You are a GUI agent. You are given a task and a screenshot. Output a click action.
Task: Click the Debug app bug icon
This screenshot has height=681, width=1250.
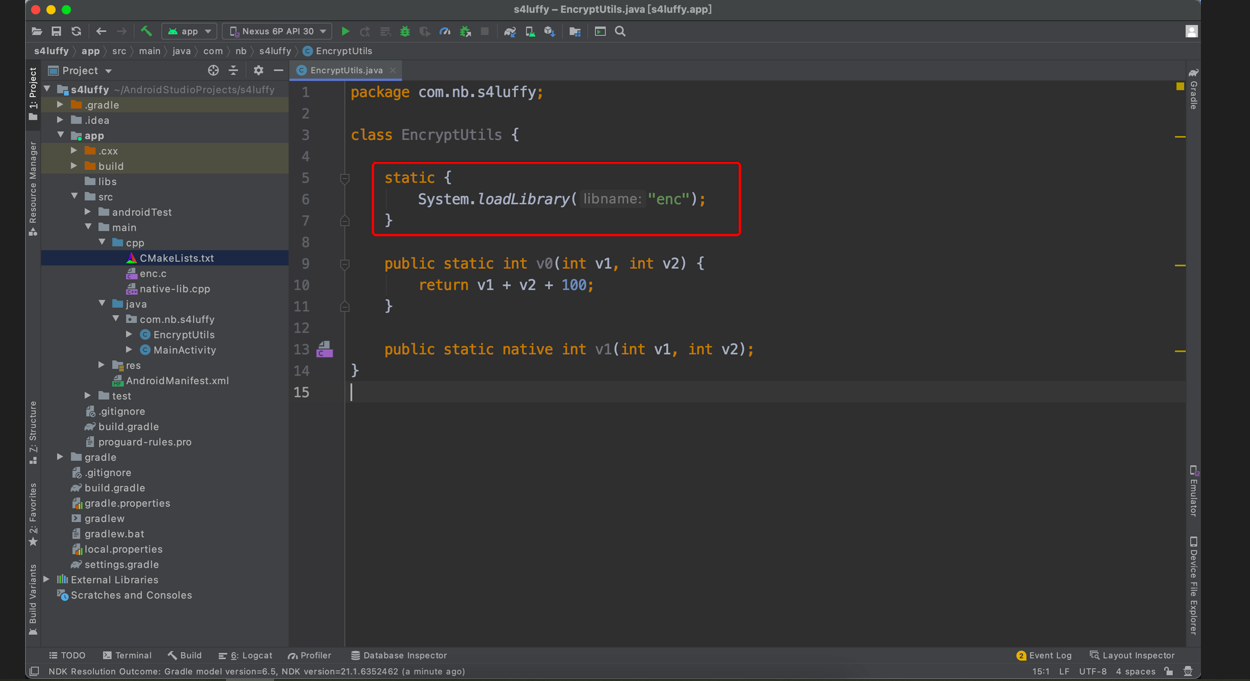click(405, 32)
